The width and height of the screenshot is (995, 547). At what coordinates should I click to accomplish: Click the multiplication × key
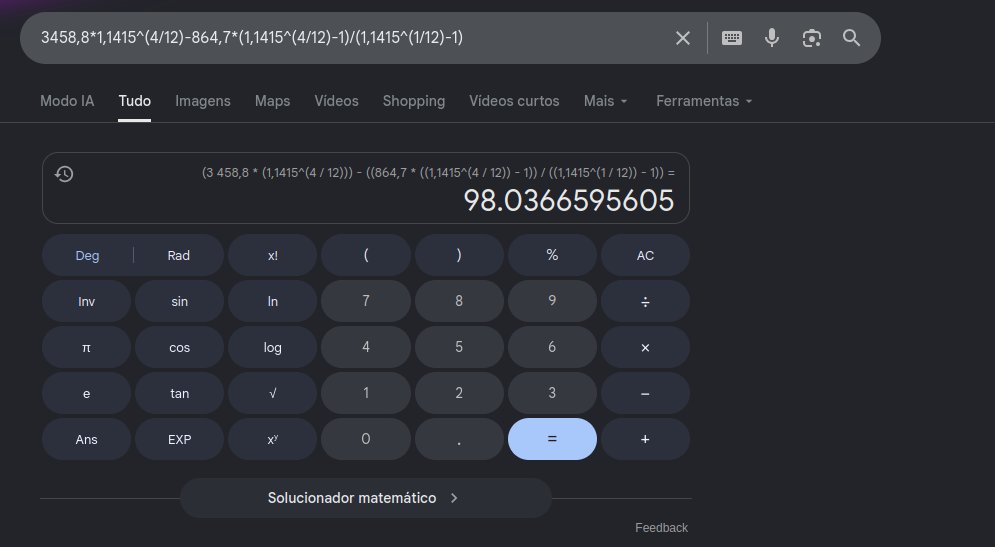click(645, 347)
